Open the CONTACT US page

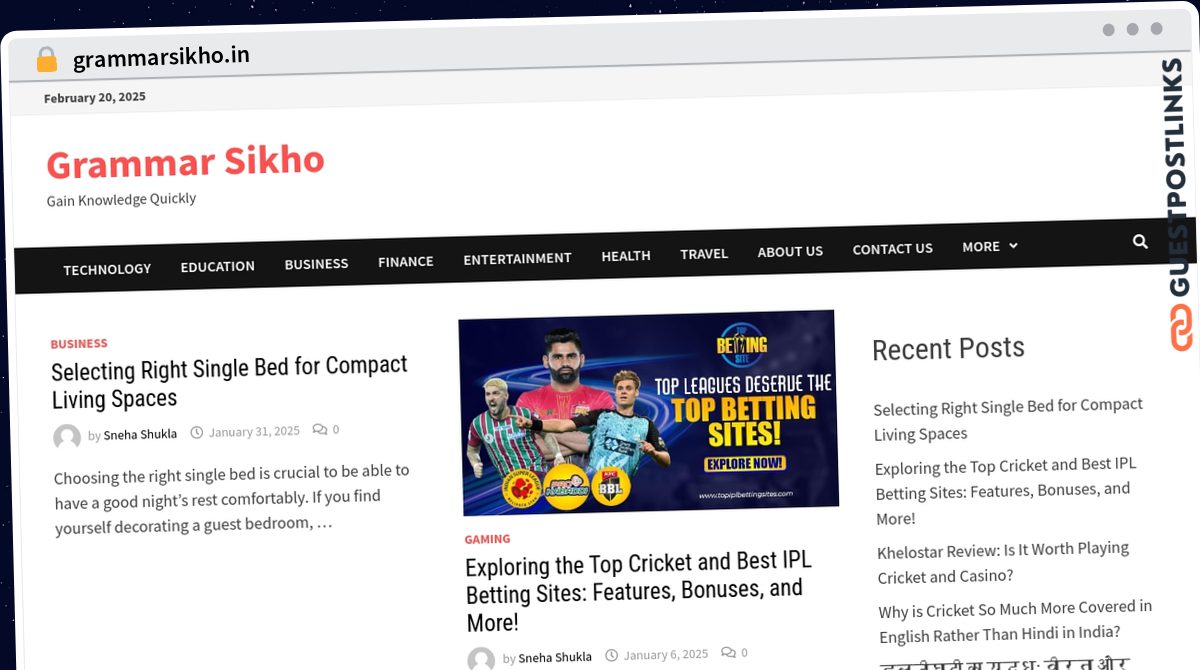click(892, 249)
